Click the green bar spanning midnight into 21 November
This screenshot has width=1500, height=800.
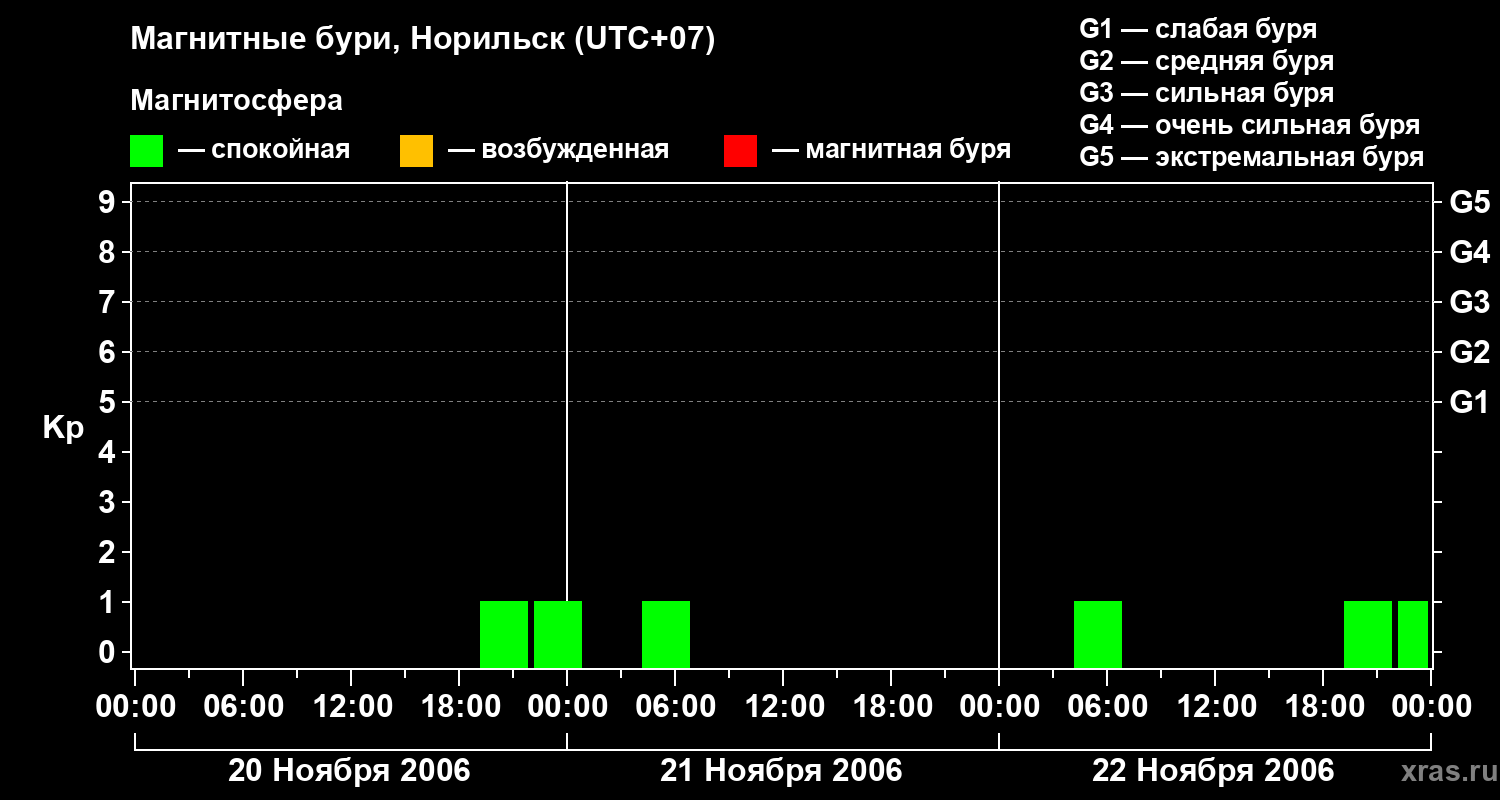[558, 634]
